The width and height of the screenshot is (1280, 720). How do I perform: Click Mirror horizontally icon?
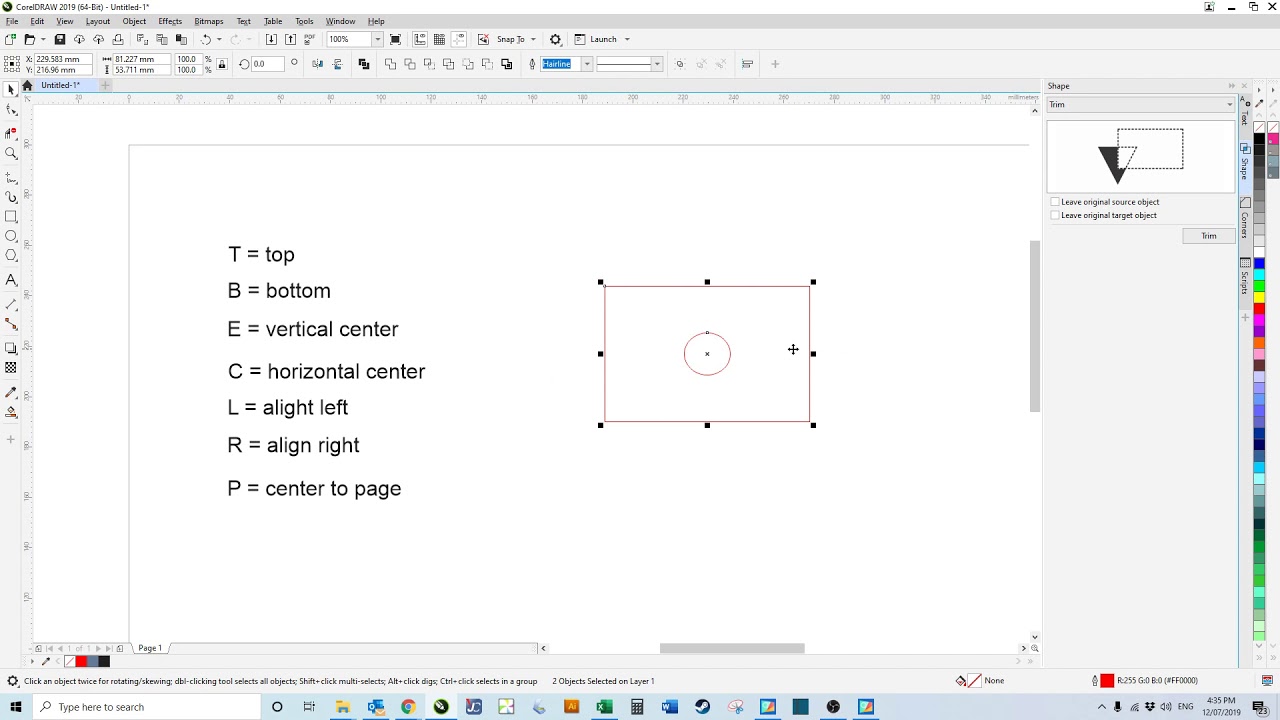(317, 64)
